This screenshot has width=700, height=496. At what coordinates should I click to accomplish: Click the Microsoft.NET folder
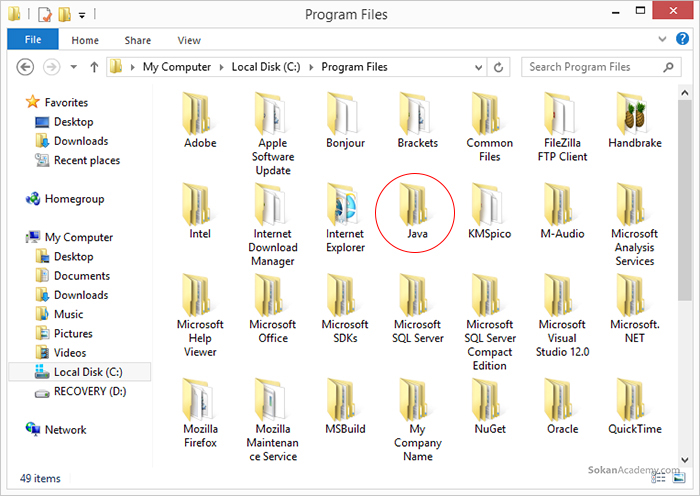(x=634, y=309)
